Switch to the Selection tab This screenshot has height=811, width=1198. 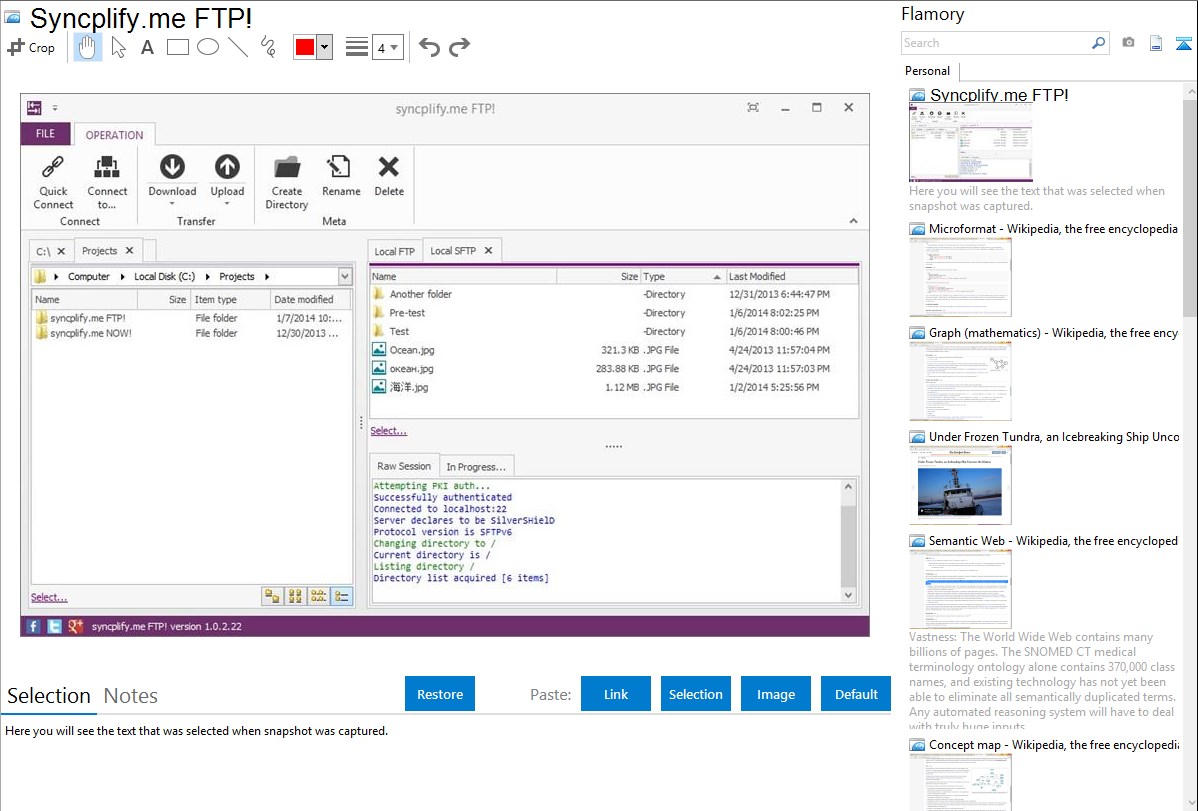click(49, 696)
